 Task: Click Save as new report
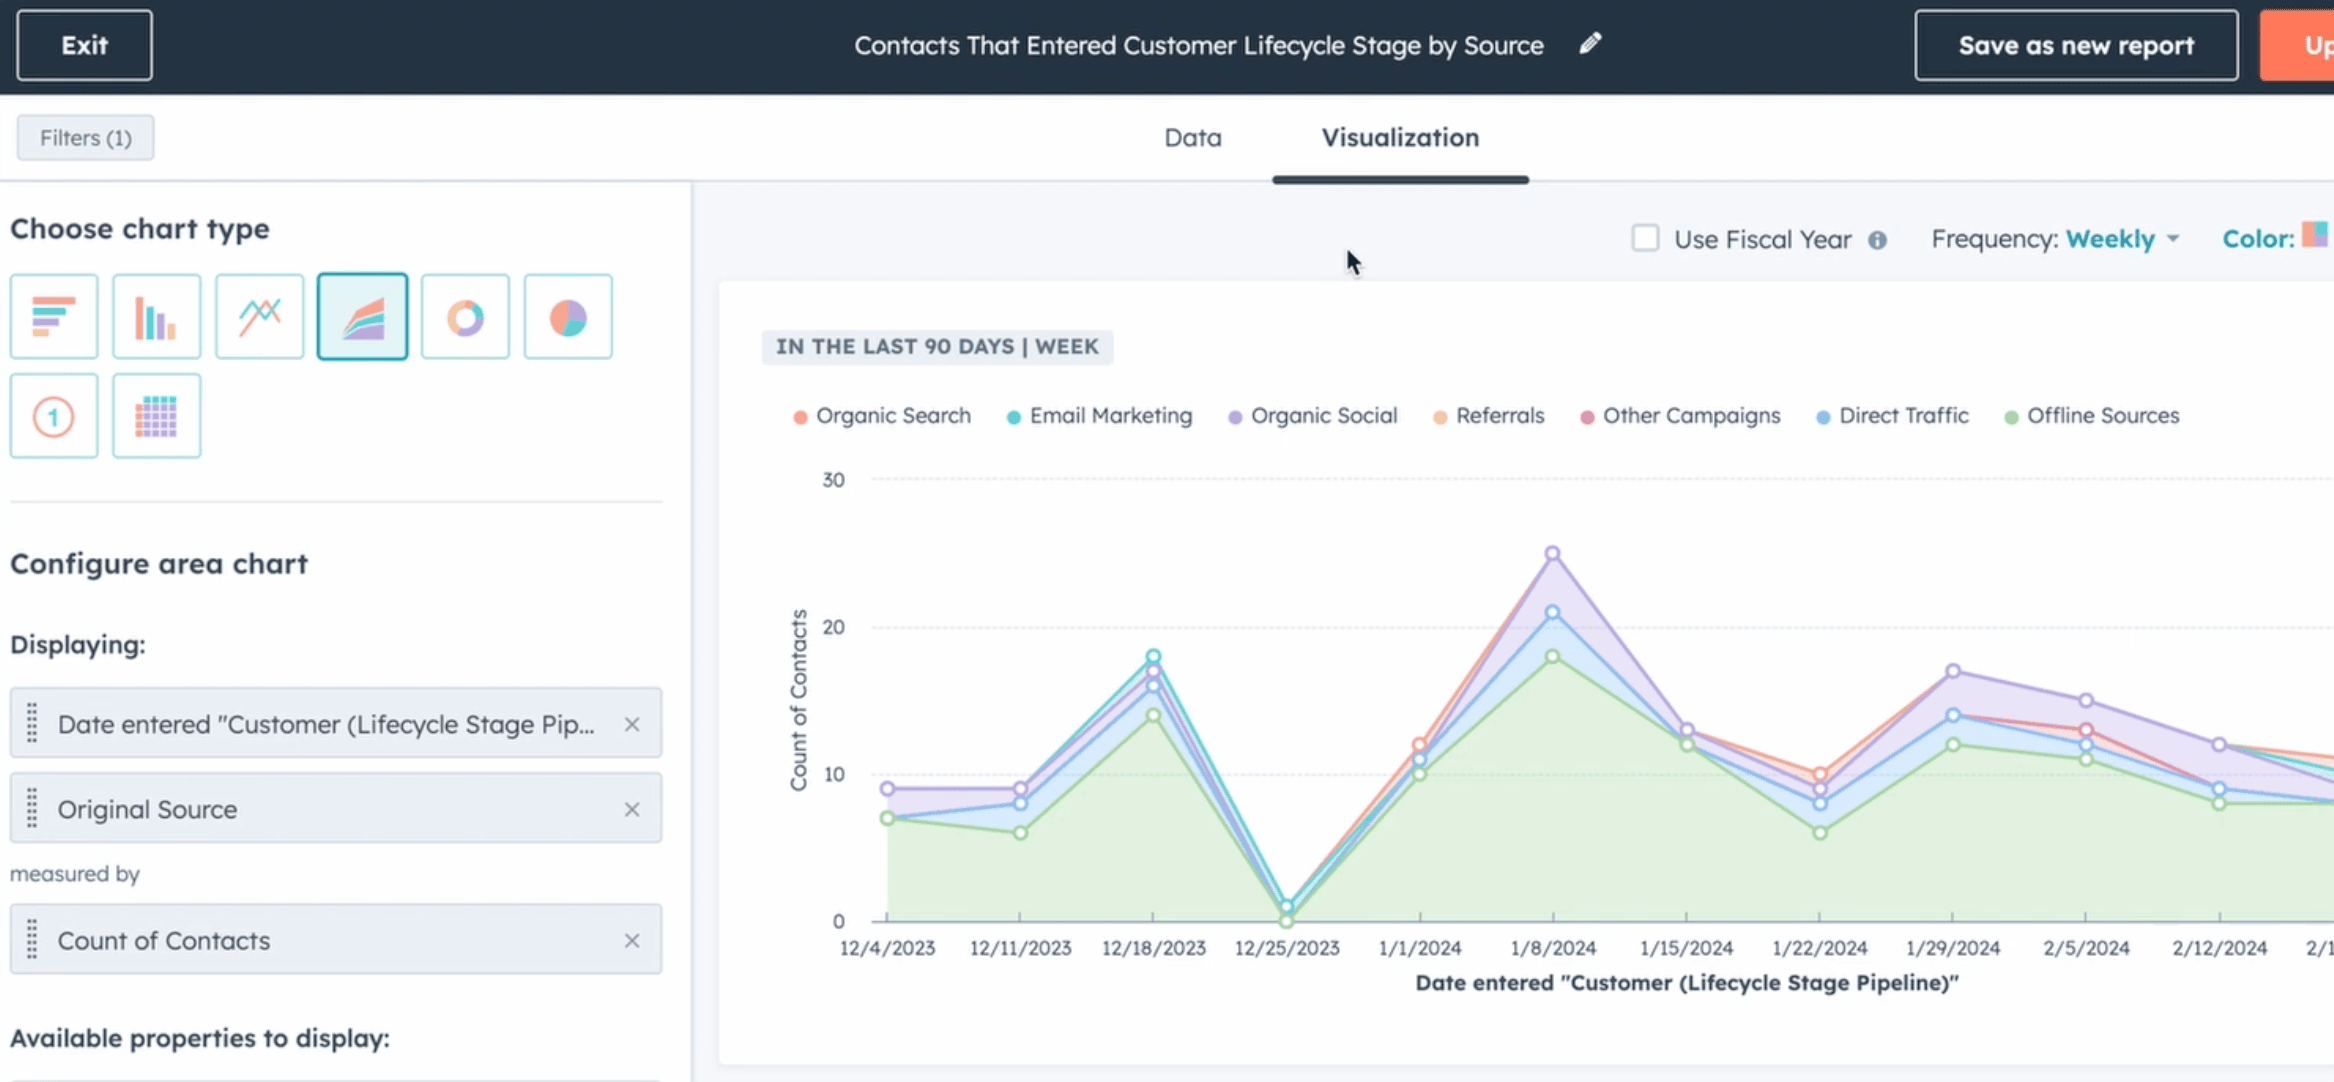click(2075, 44)
